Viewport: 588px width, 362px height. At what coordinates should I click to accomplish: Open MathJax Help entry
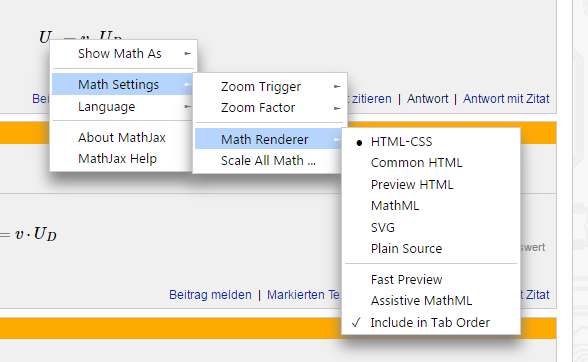(x=123, y=159)
